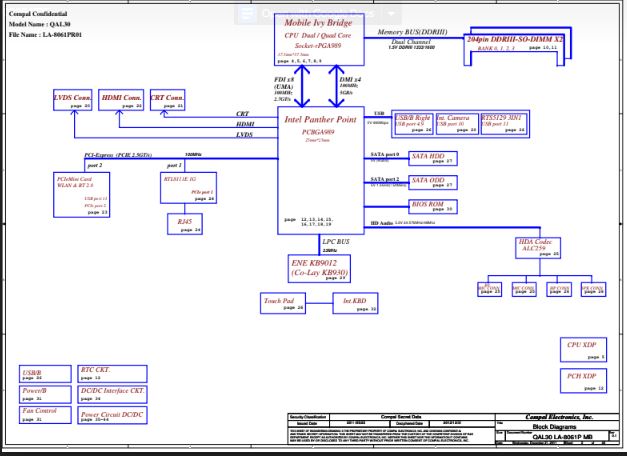Click the 'RTC CKT.' block
627x456 pixels.
tap(112, 374)
